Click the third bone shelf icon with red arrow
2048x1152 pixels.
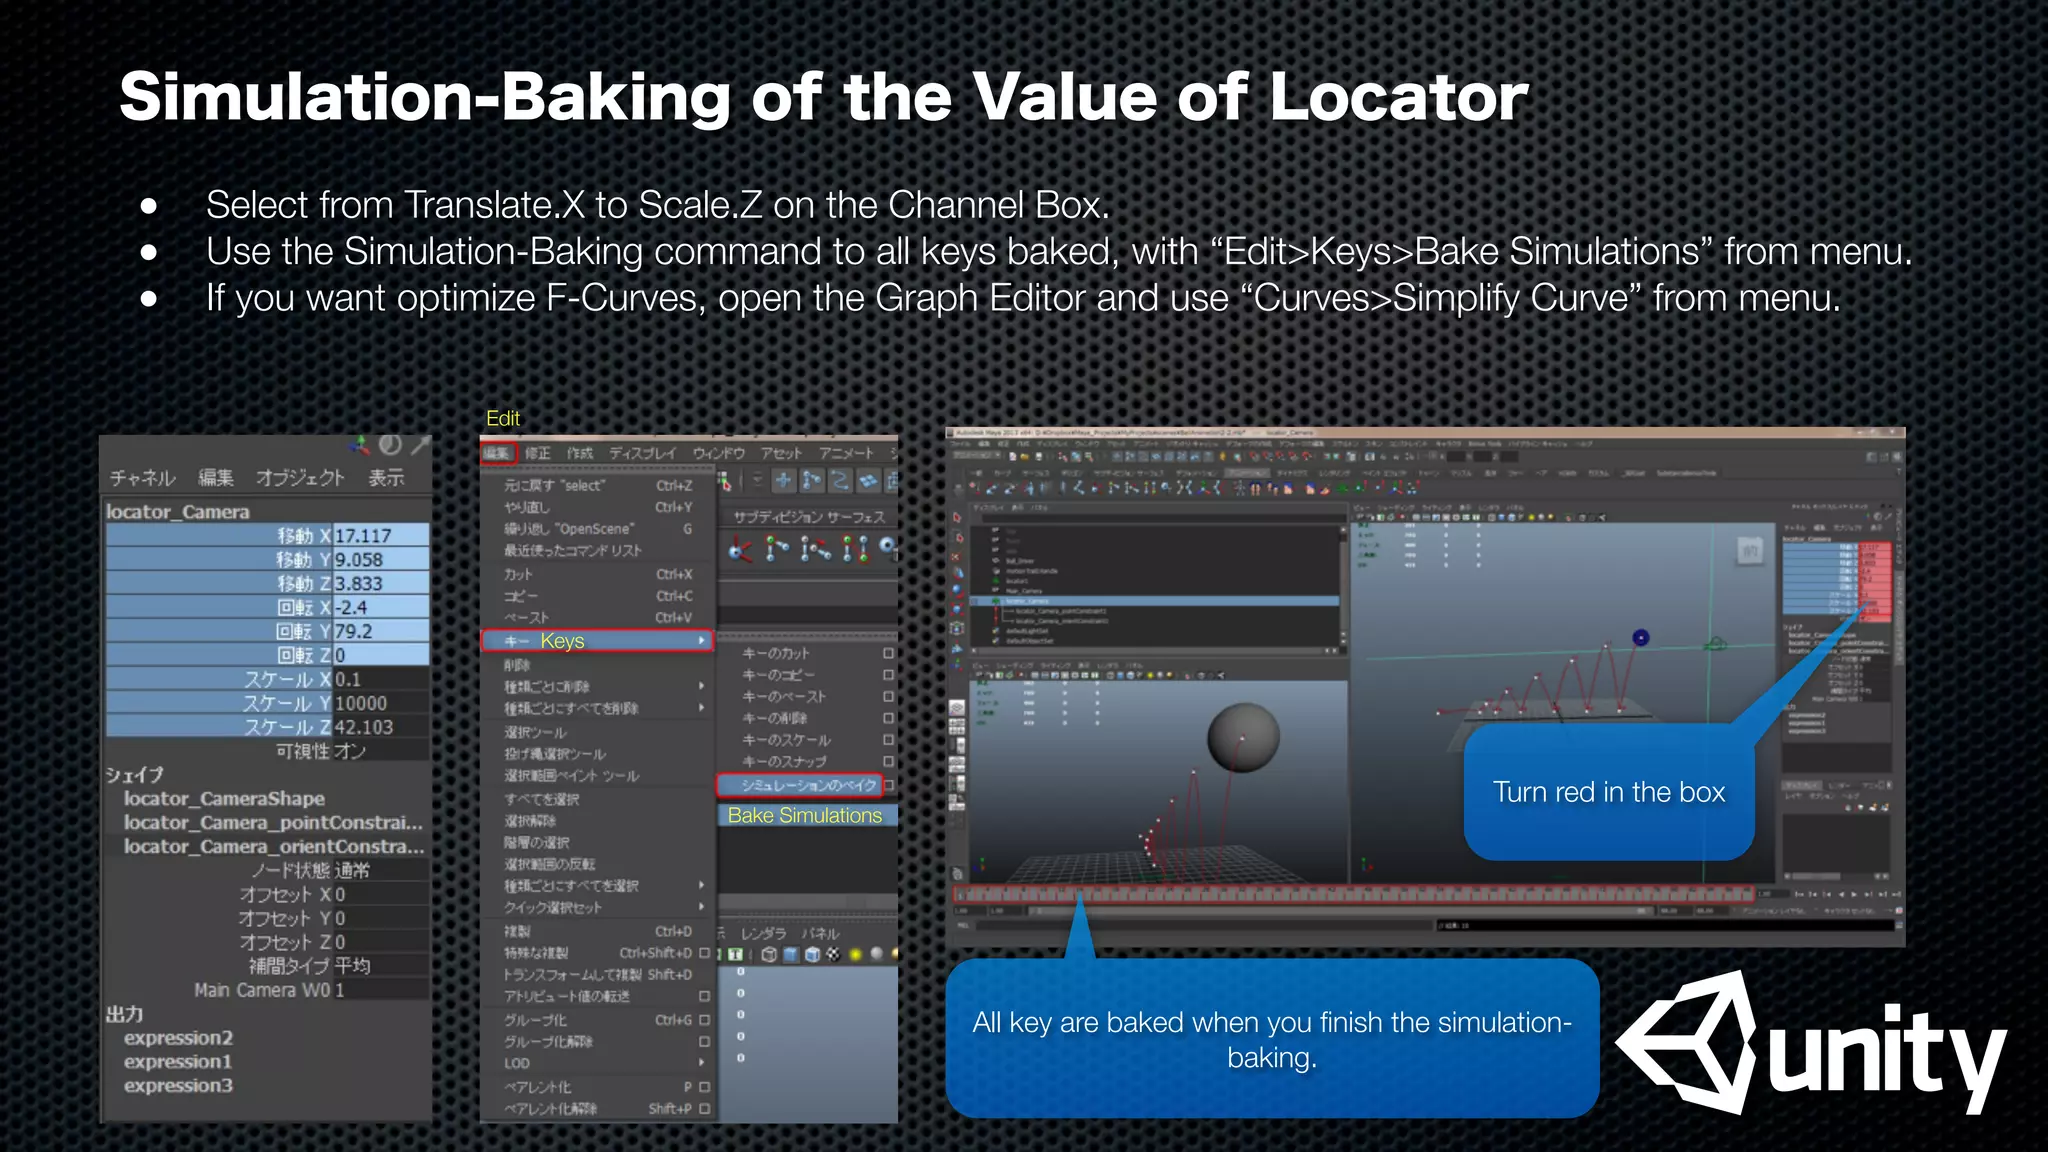(816, 549)
